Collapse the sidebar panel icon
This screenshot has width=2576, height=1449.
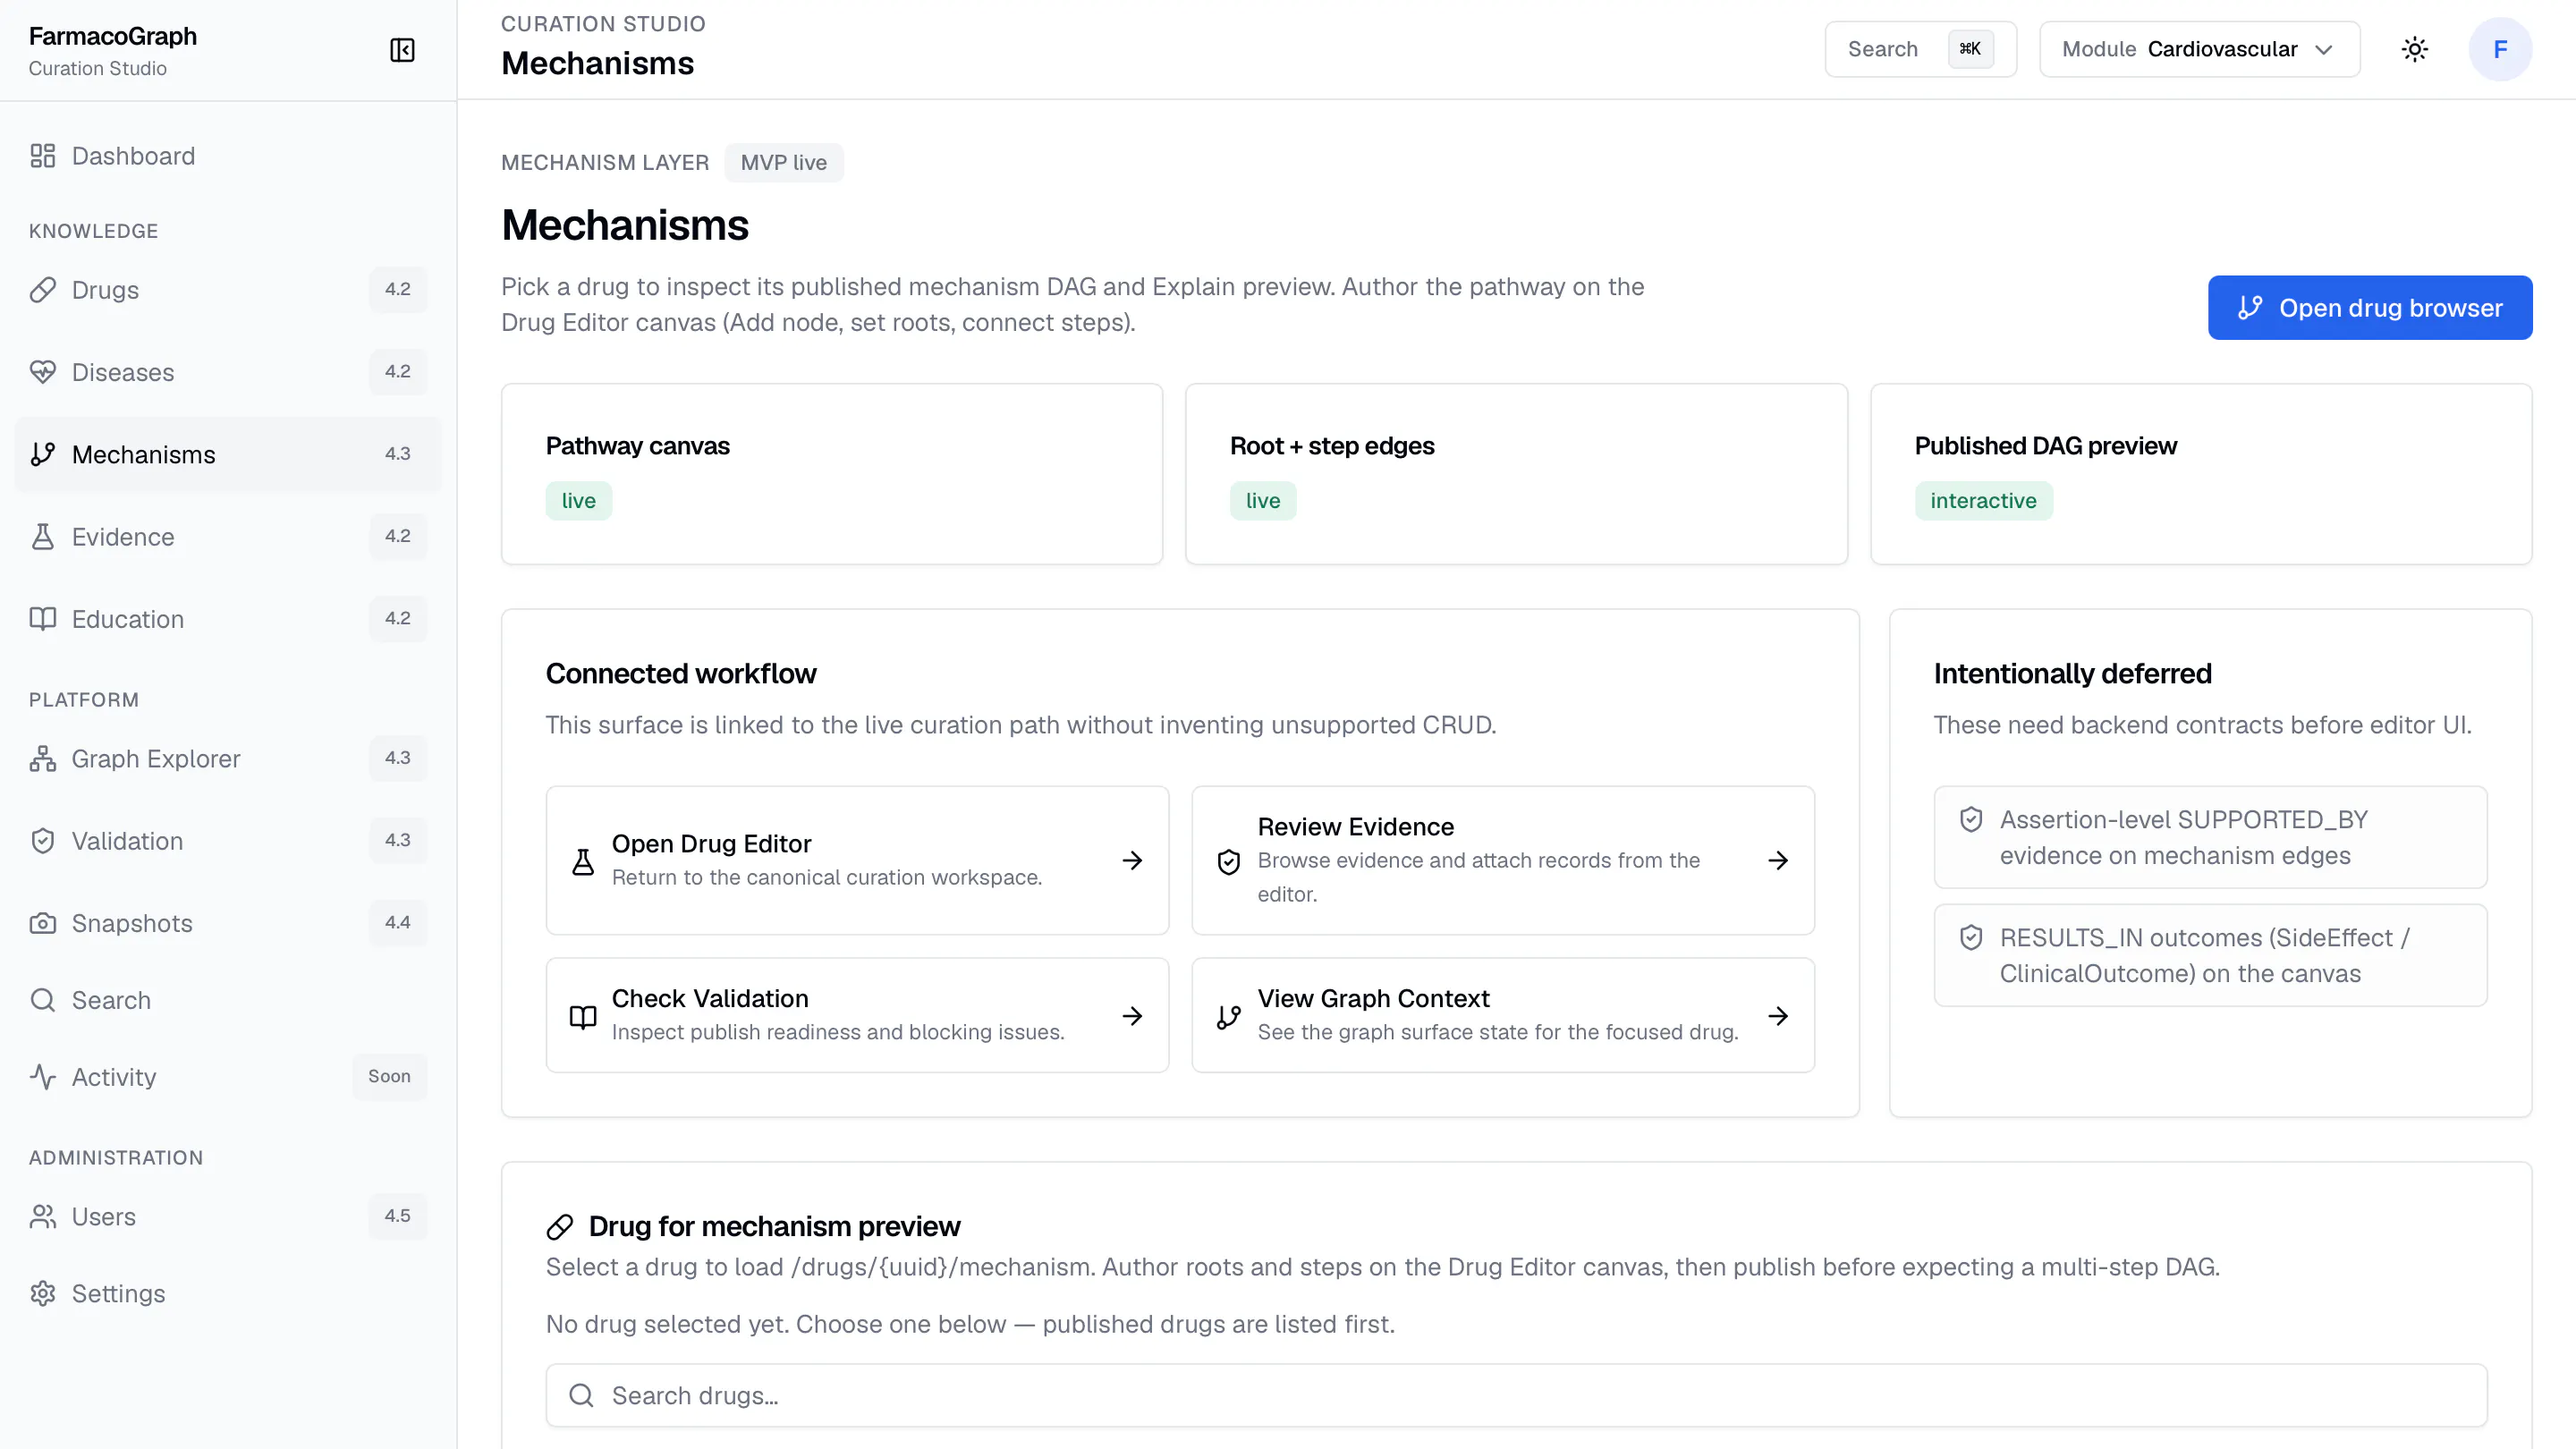[x=402, y=50]
